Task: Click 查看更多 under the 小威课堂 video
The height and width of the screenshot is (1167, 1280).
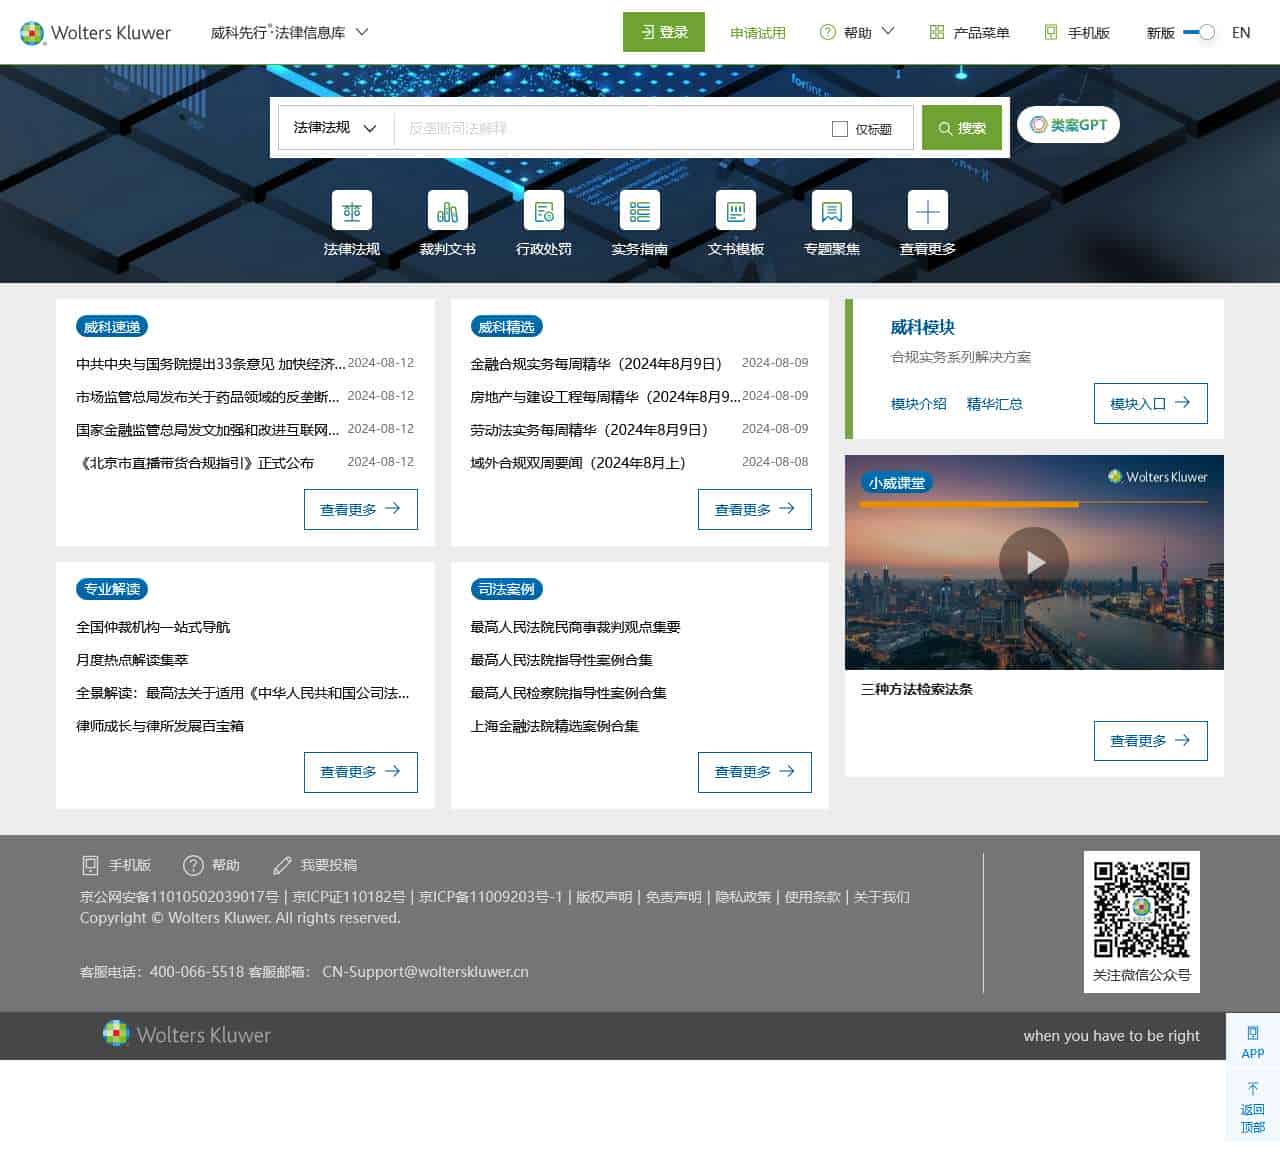Action: tap(1151, 740)
